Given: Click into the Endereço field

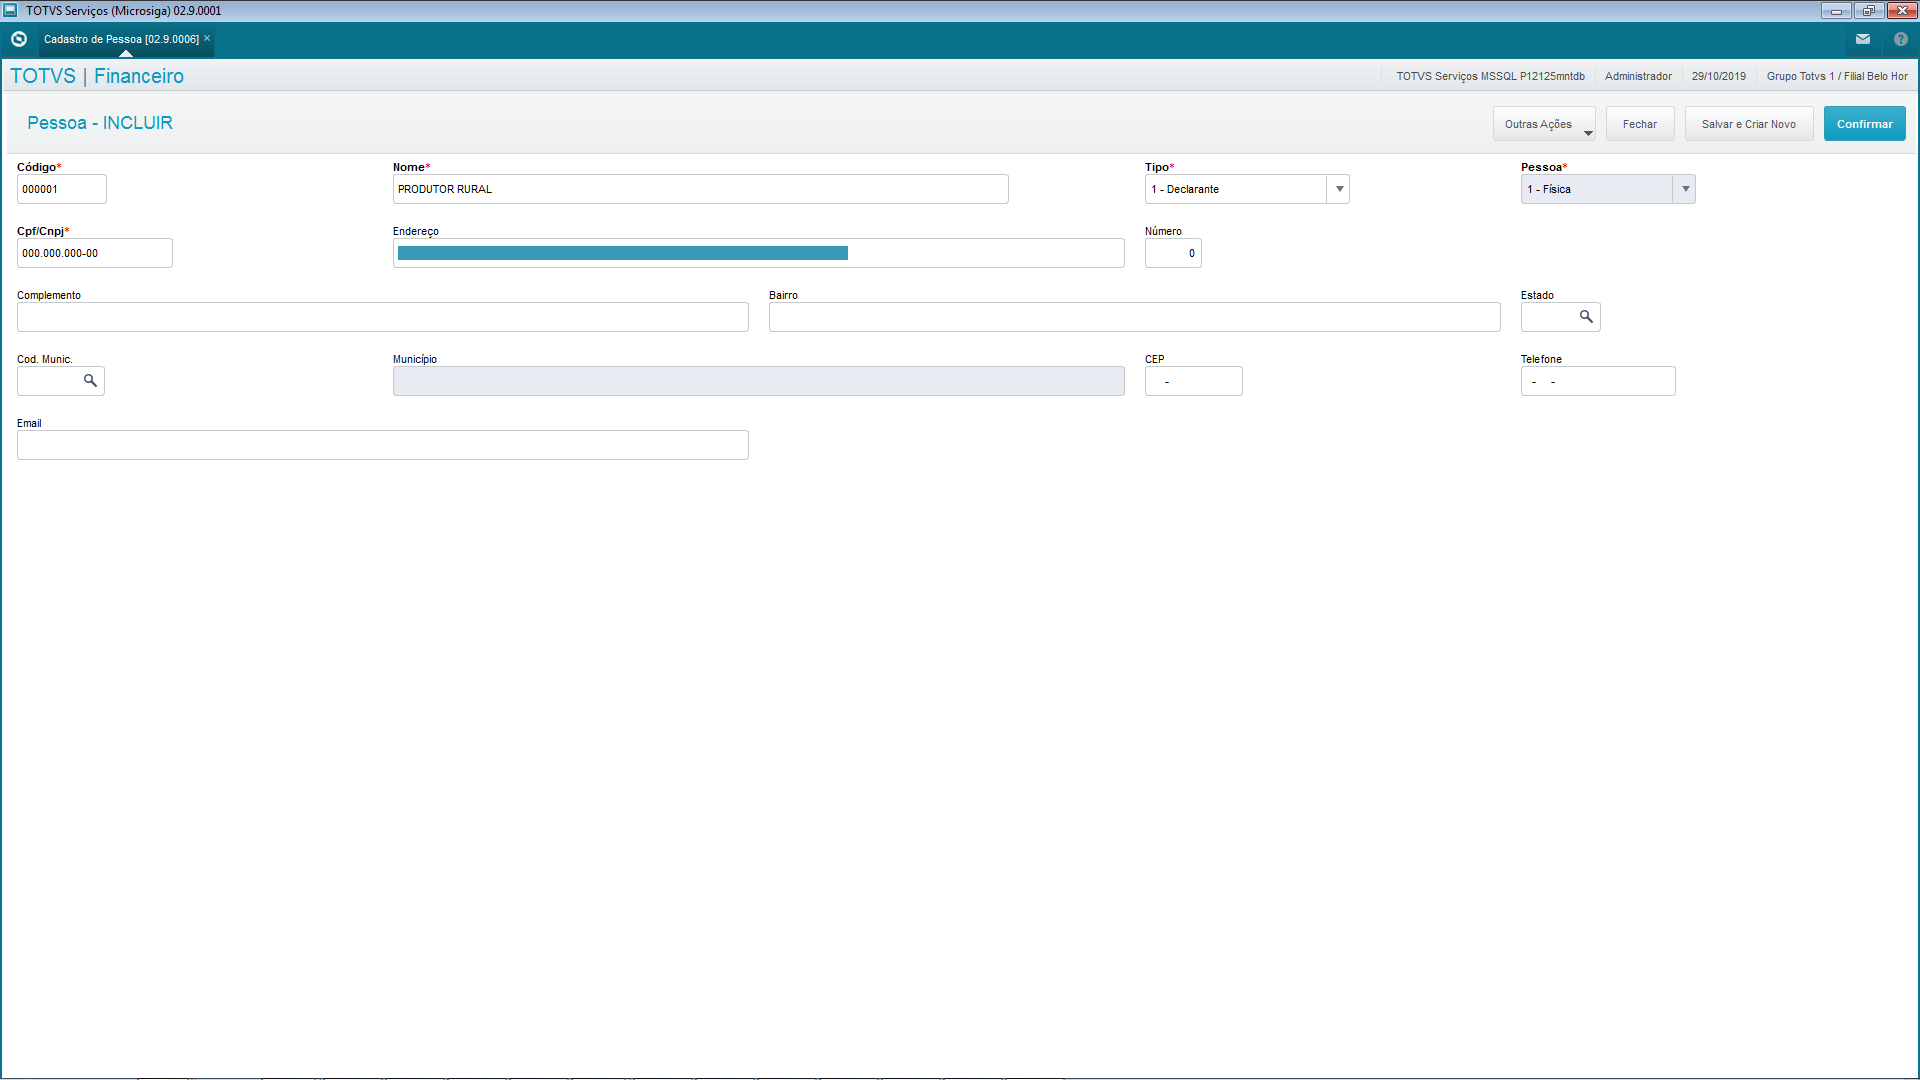Looking at the screenshot, I should (x=758, y=253).
